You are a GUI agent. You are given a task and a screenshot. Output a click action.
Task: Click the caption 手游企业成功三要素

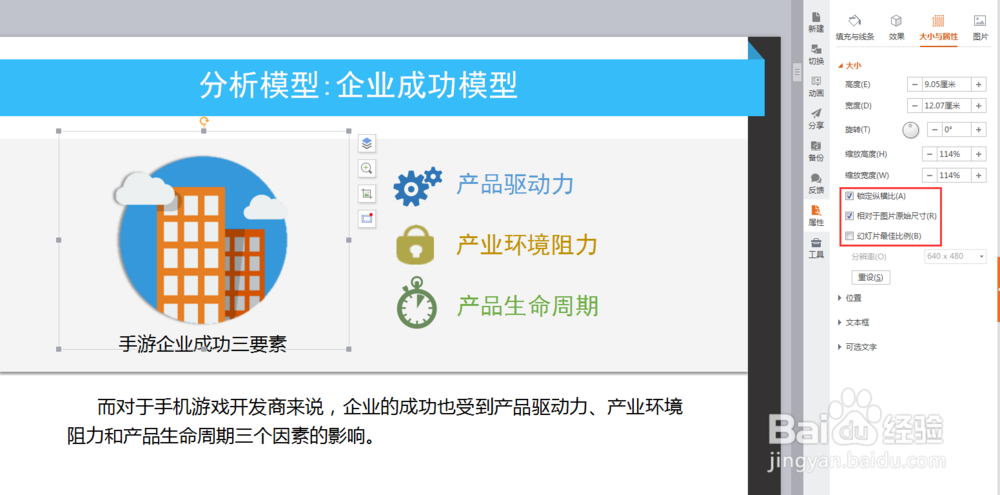tap(203, 344)
